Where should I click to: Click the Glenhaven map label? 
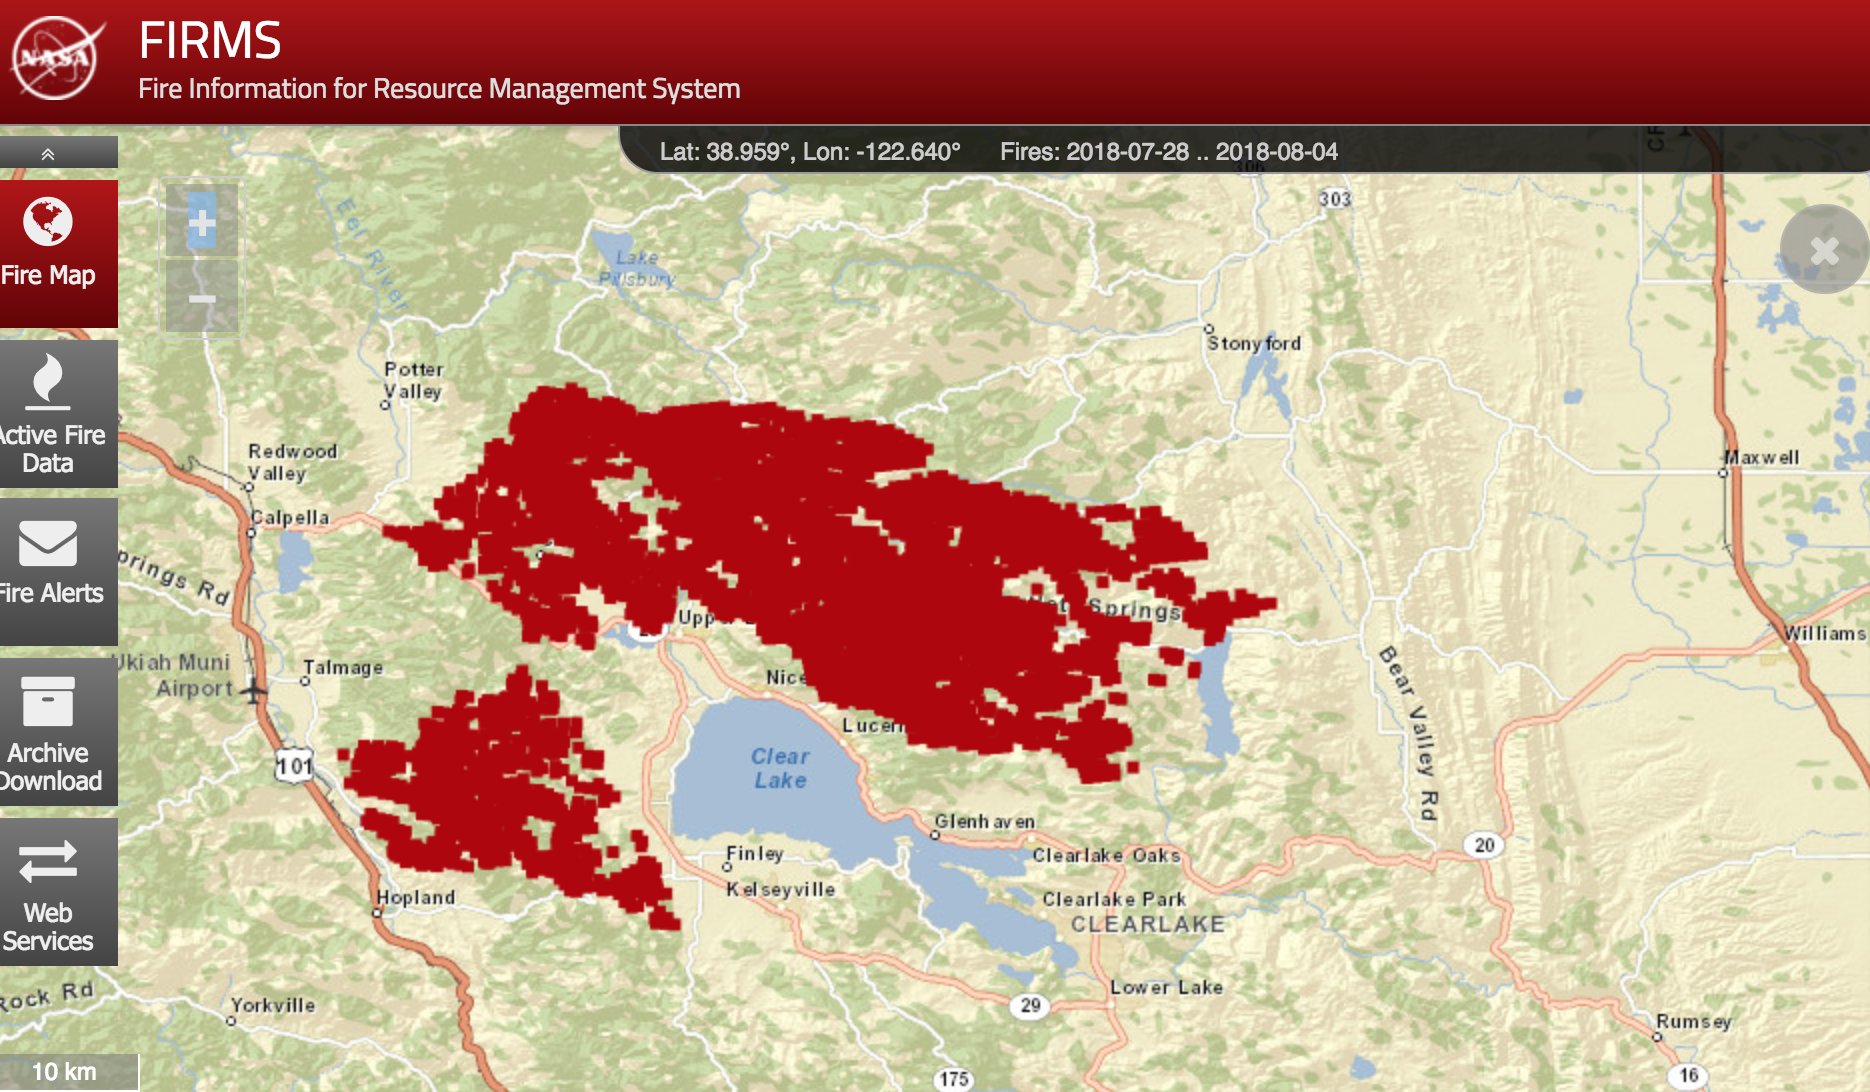pos(985,821)
